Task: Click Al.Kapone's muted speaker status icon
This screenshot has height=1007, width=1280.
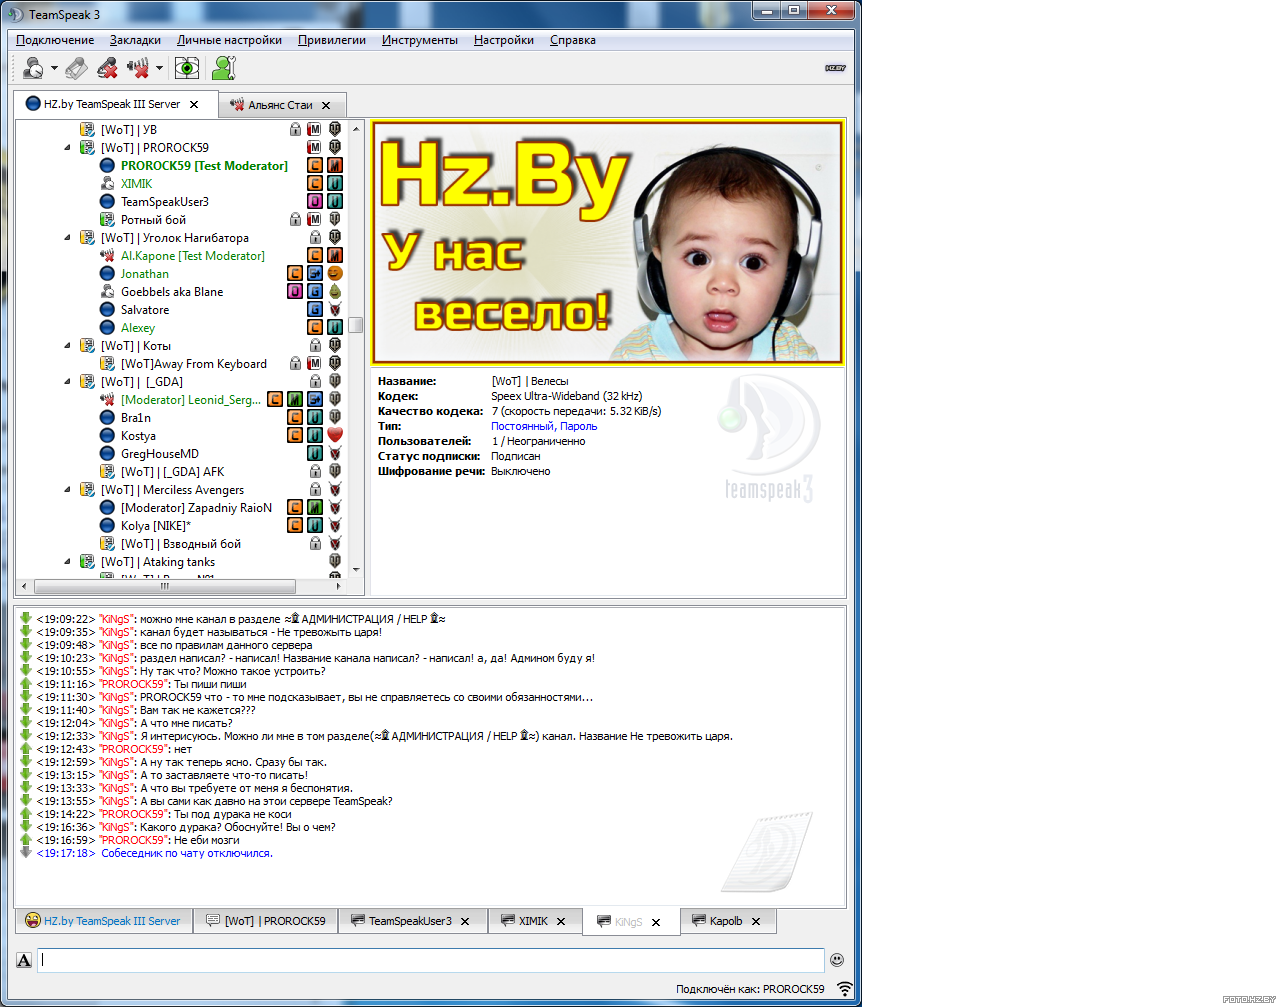Action: click(107, 256)
